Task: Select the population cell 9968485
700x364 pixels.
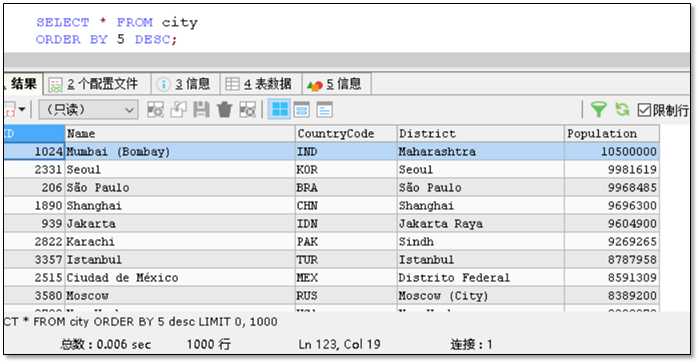Action: 612,188
